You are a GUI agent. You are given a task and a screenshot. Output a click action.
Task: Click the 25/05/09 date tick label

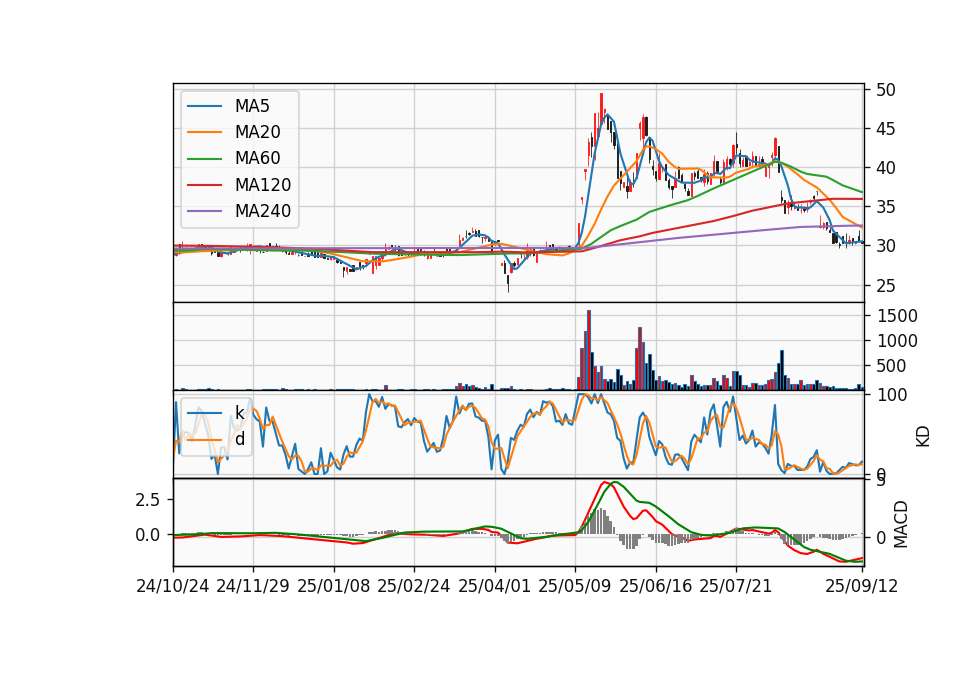coord(575,586)
